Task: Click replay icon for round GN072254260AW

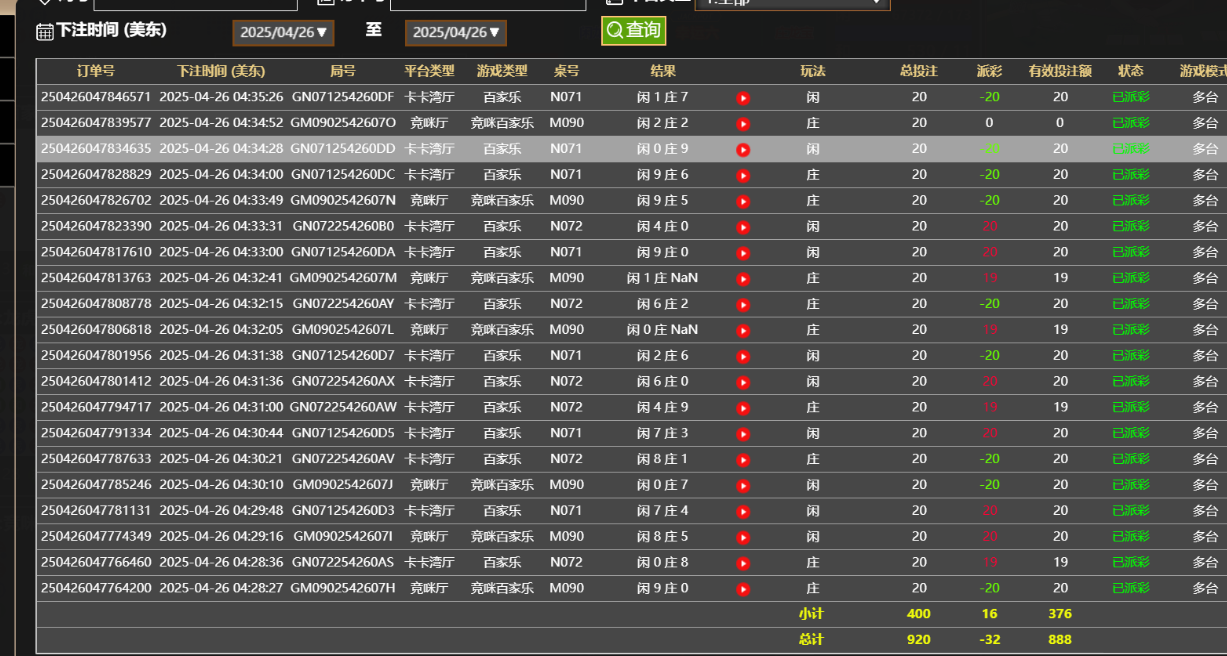Action: click(x=743, y=408)
